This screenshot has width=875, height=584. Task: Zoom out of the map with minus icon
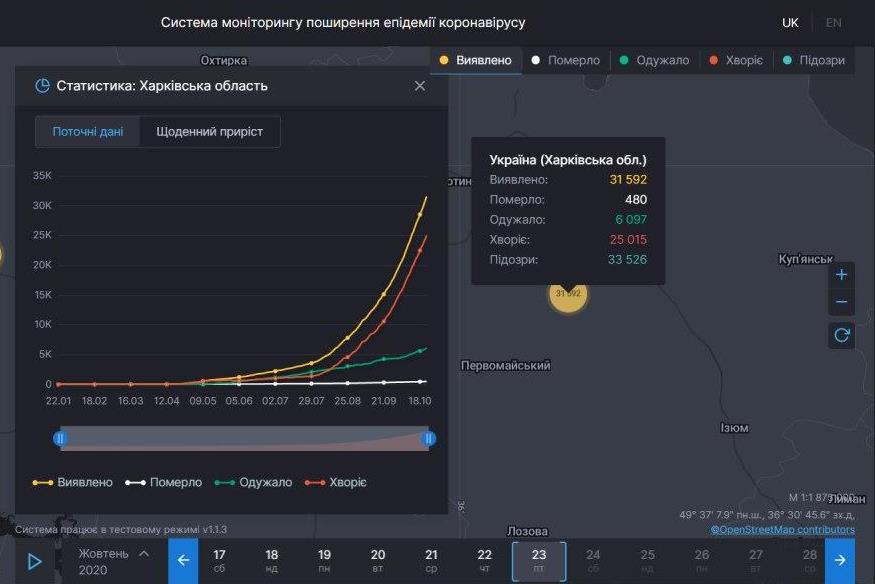(x=841, y=300)
